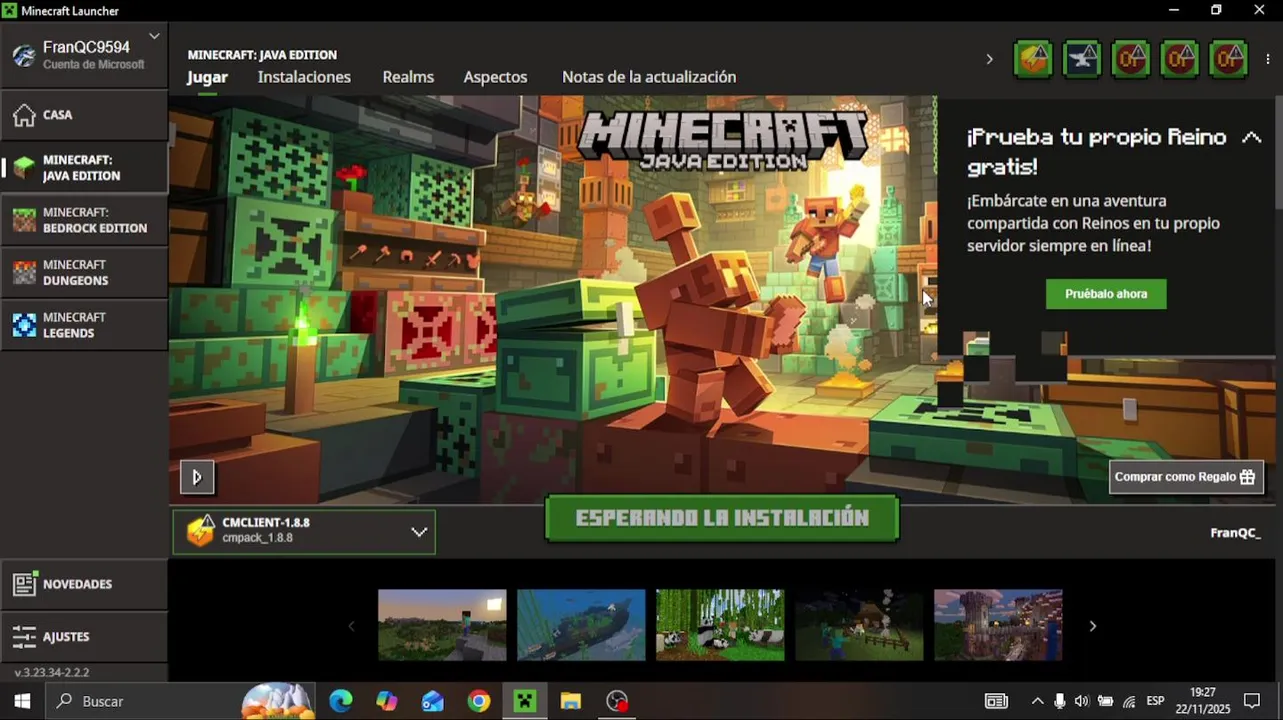
Task: Launch the Forge anvil quick-play icon
Action: (x=1082, y=59)
